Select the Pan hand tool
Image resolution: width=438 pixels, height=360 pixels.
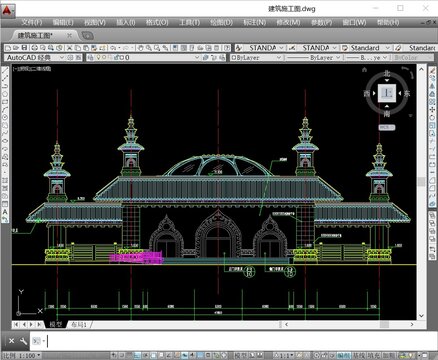[x=140, y=48]
